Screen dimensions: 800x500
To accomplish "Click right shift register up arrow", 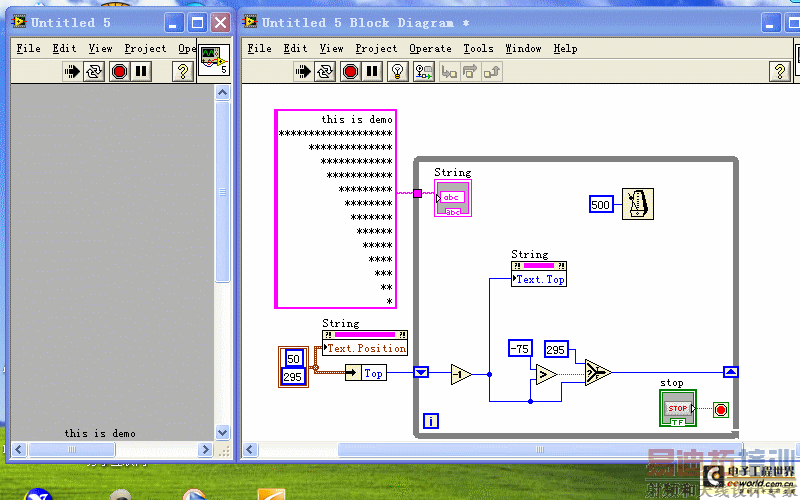I will (731, 373).
